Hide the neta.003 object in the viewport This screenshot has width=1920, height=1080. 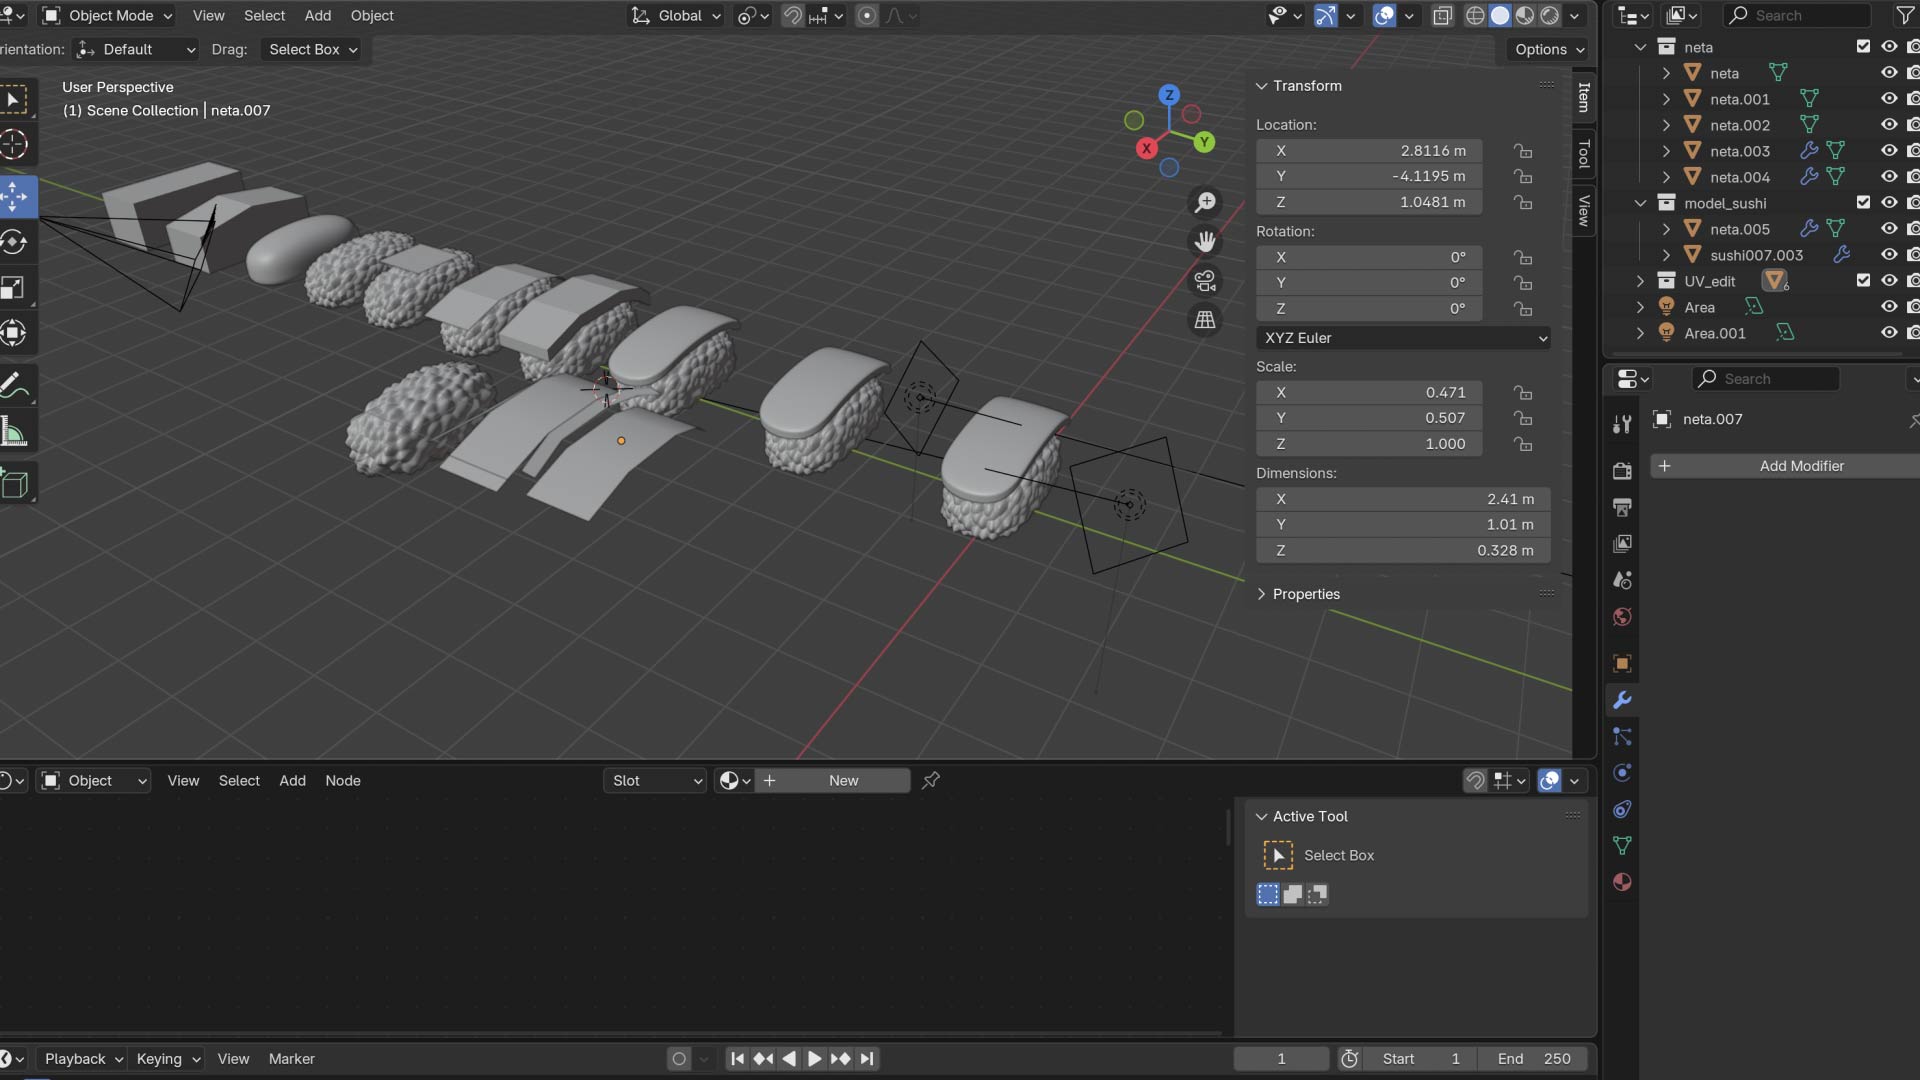[1889, 151]
